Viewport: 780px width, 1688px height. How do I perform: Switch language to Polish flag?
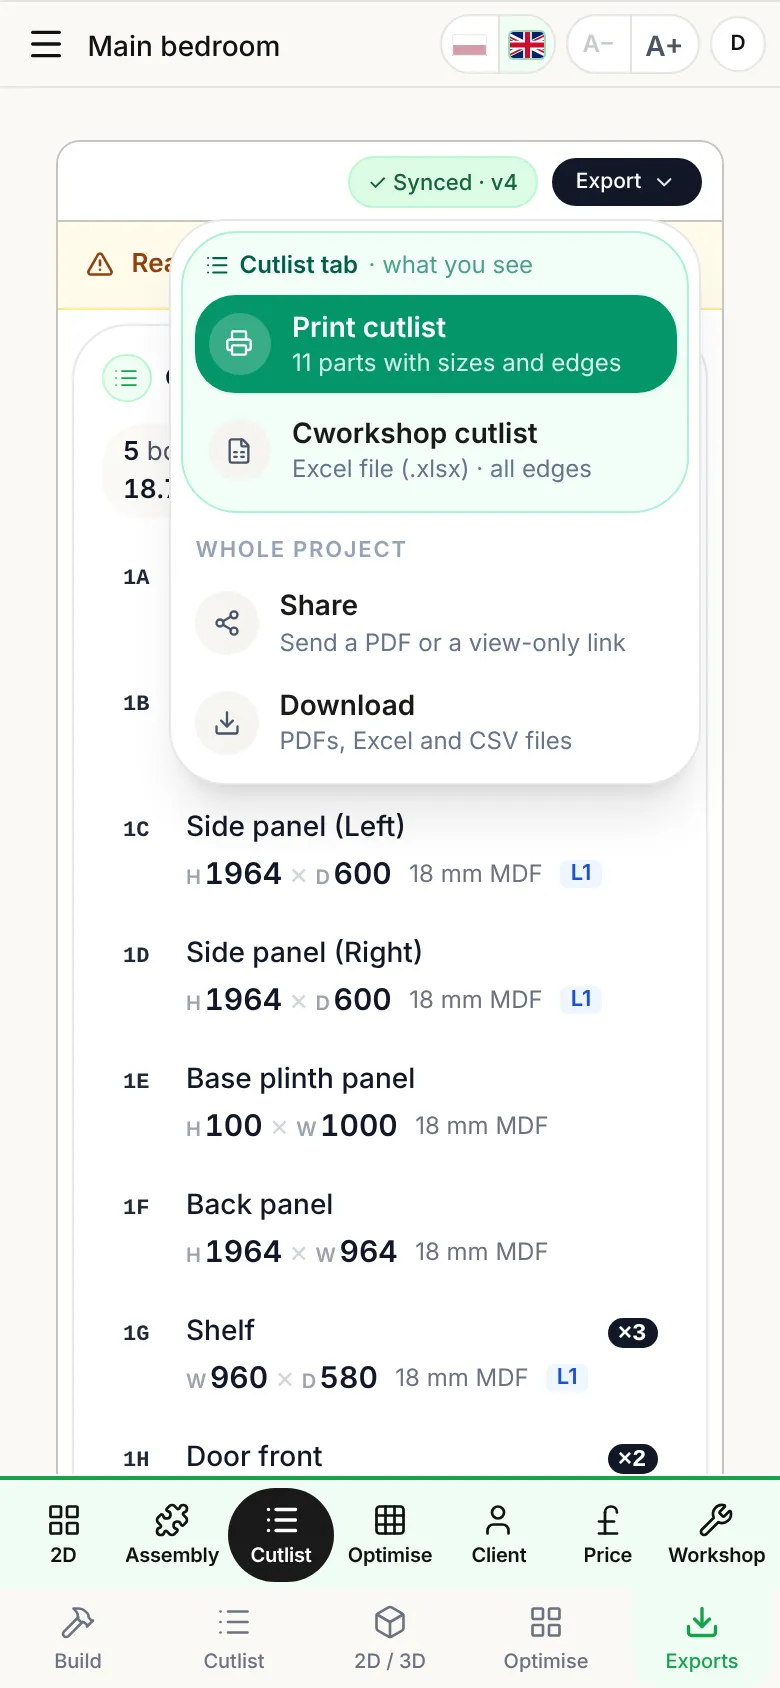470,45
